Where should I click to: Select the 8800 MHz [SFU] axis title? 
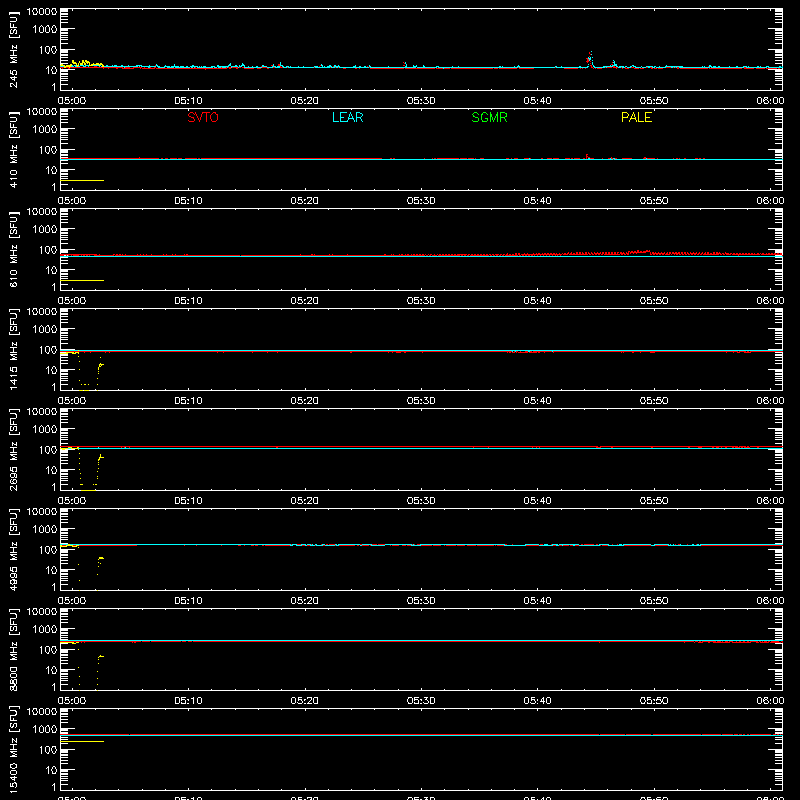[14, 649]
